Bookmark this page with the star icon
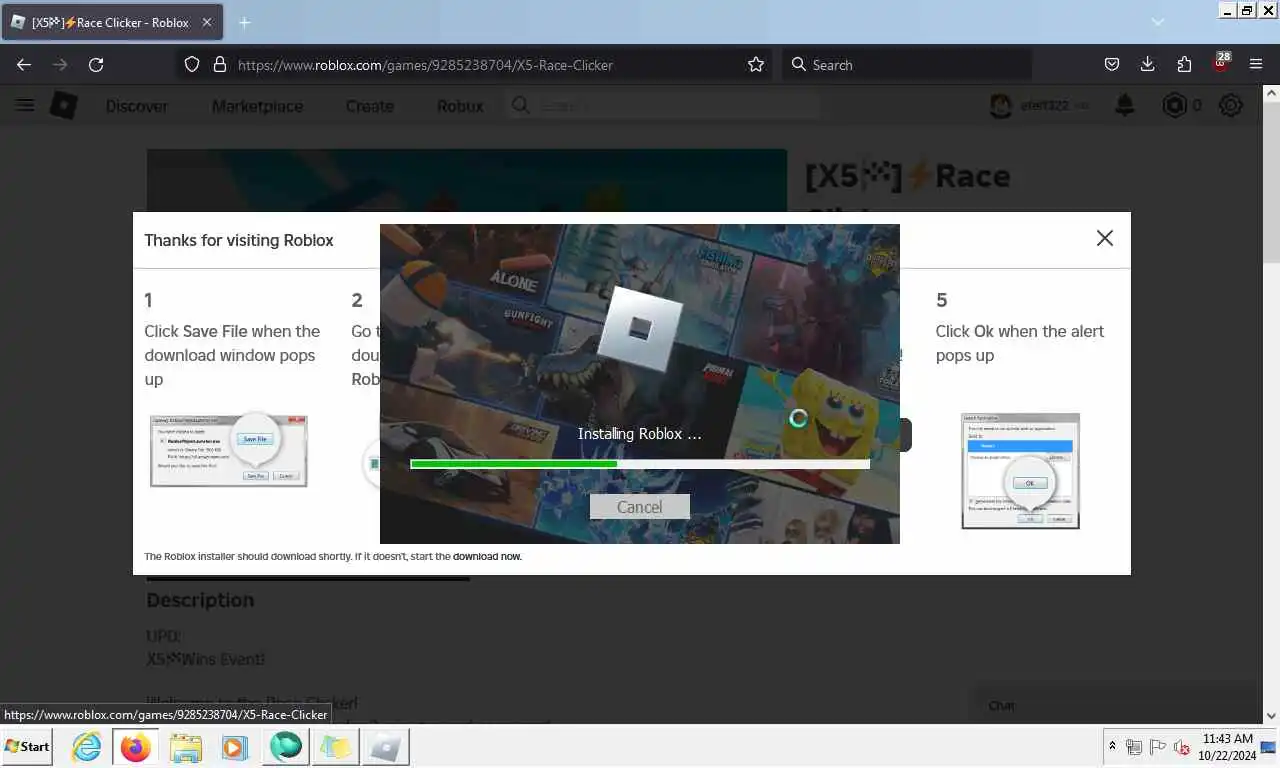This screenshot has width=1280, height=768. pyautogui.click(x=756, y=64)
